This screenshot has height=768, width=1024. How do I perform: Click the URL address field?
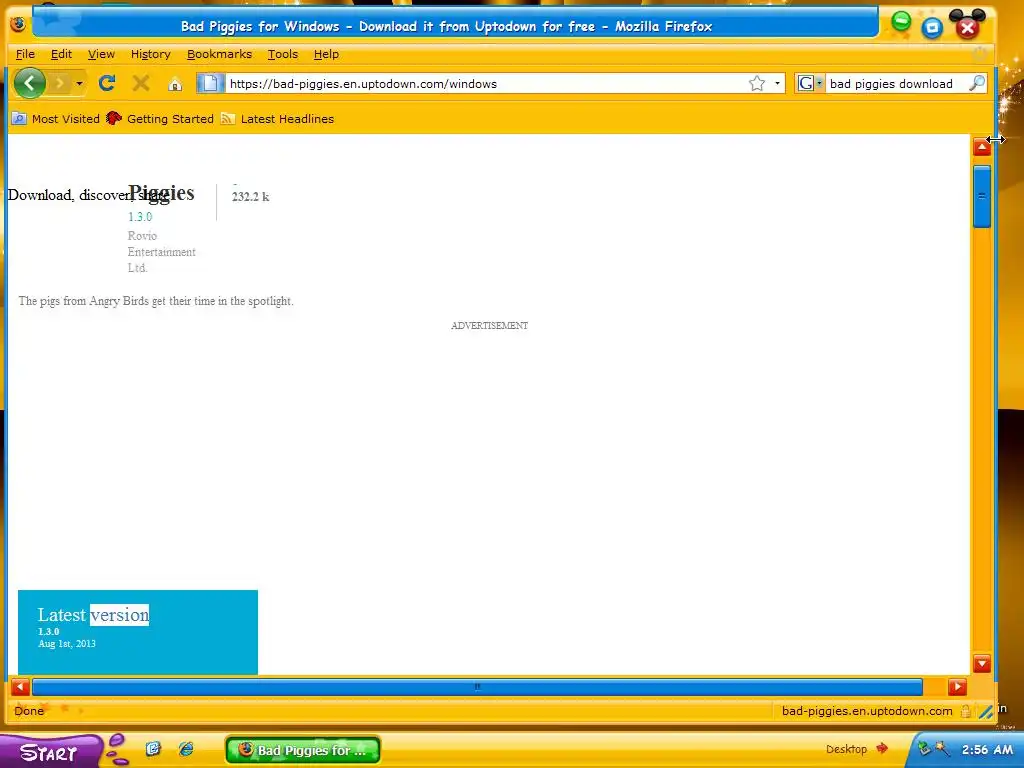[x=485, y=84]
